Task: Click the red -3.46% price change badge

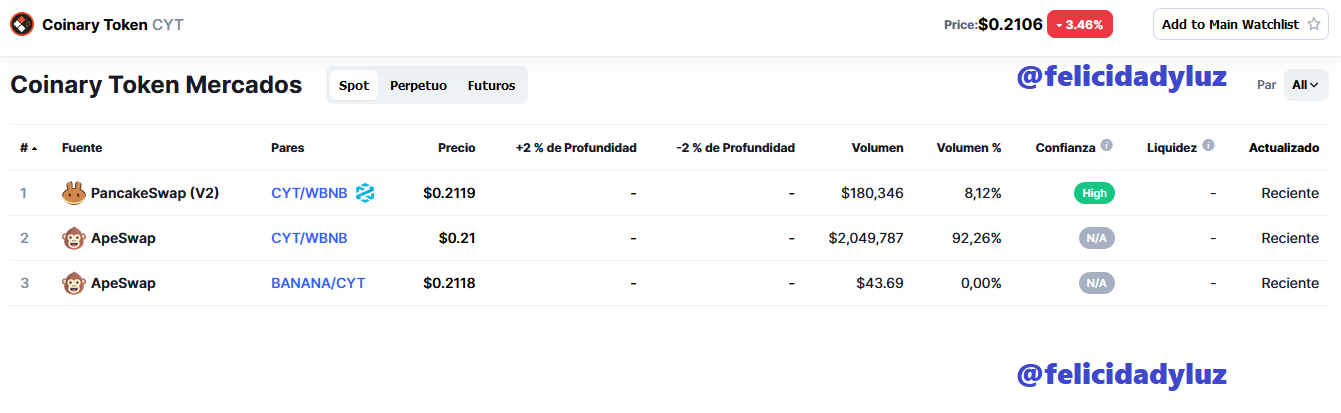Action: [x=1080, y=24]
